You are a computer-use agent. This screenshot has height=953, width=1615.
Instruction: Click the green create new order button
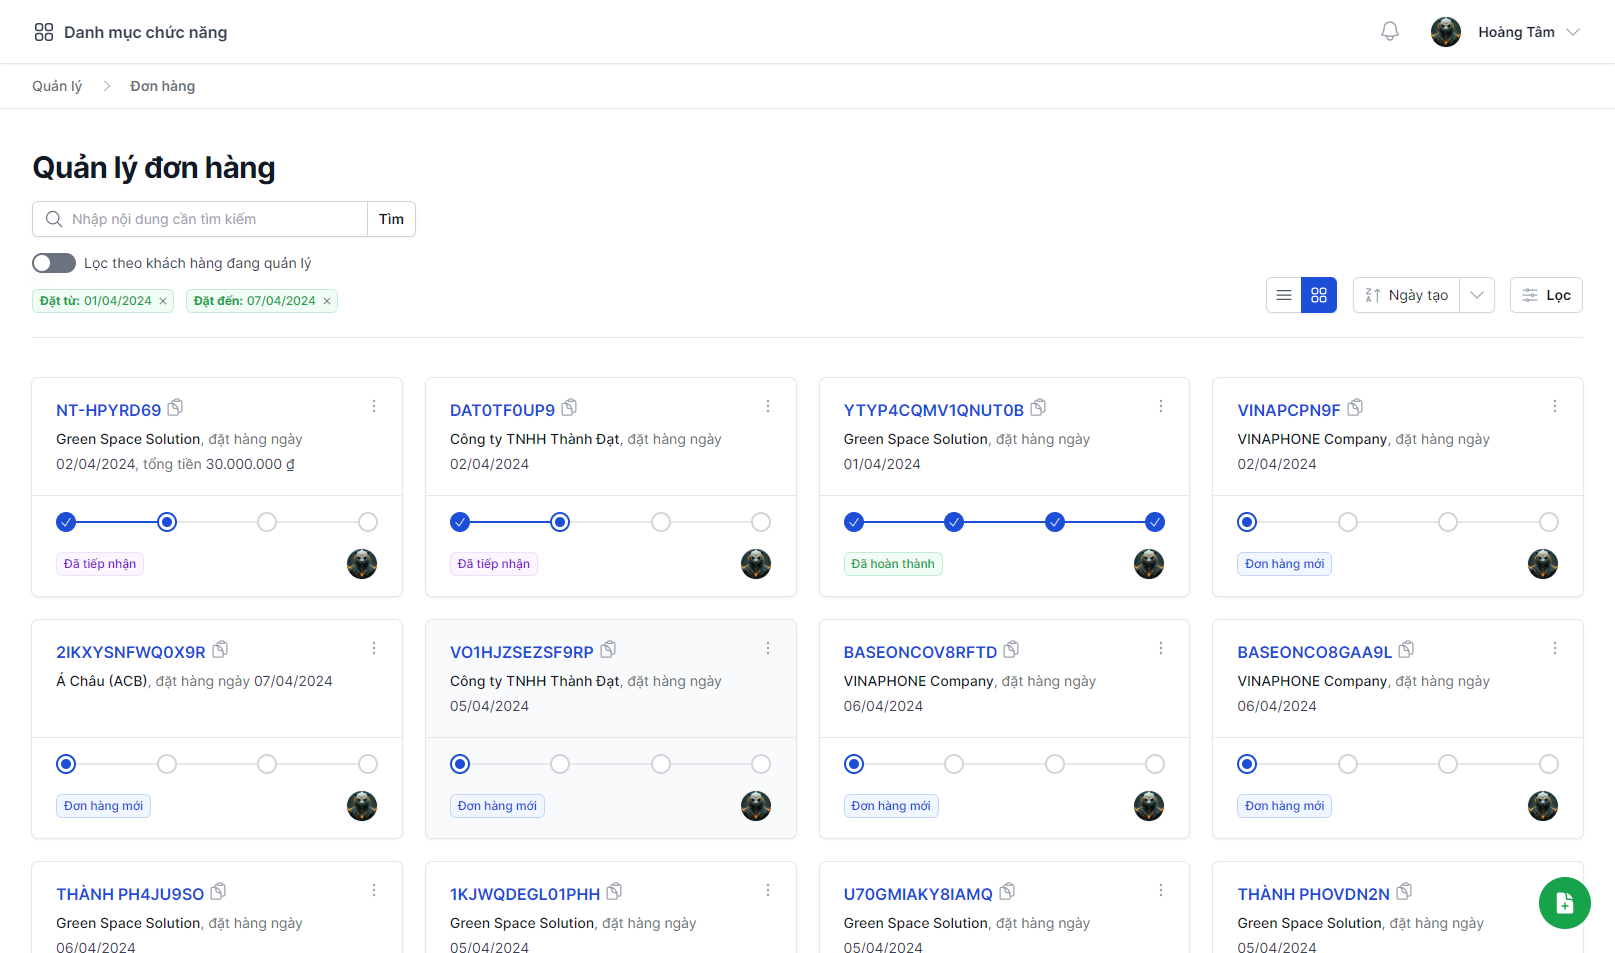click(1564, 903)
